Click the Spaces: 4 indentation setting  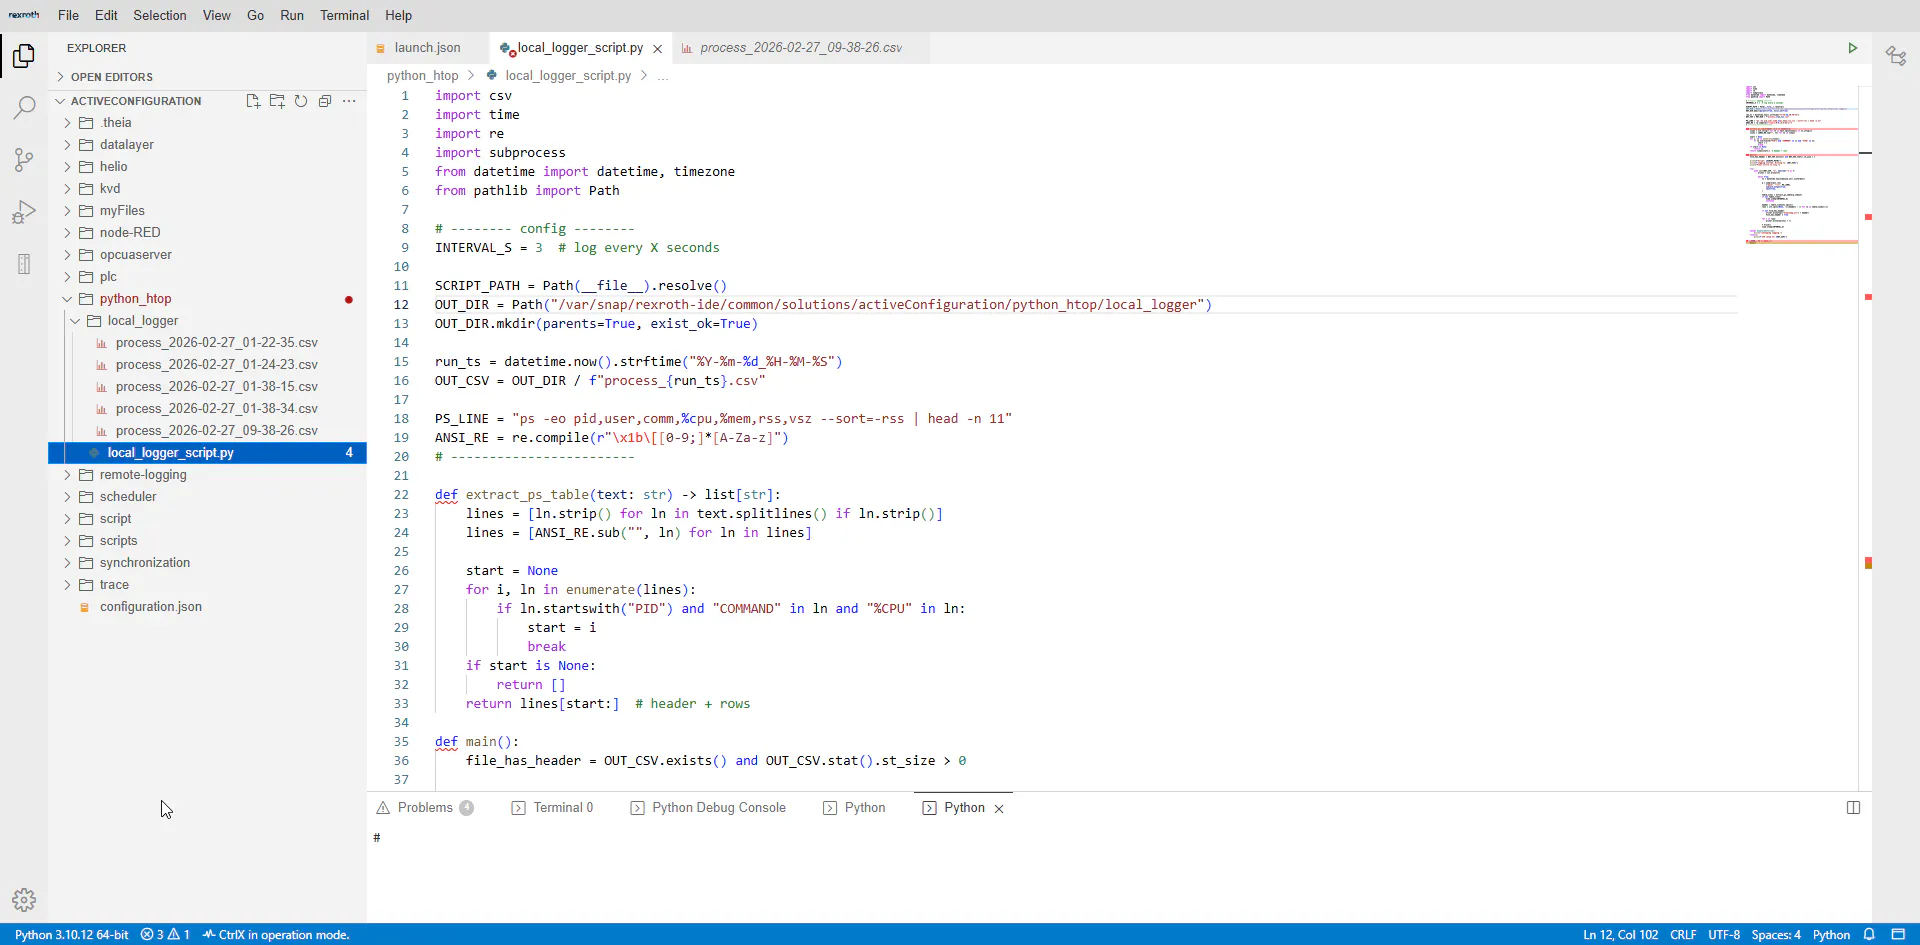point(1776,935)
